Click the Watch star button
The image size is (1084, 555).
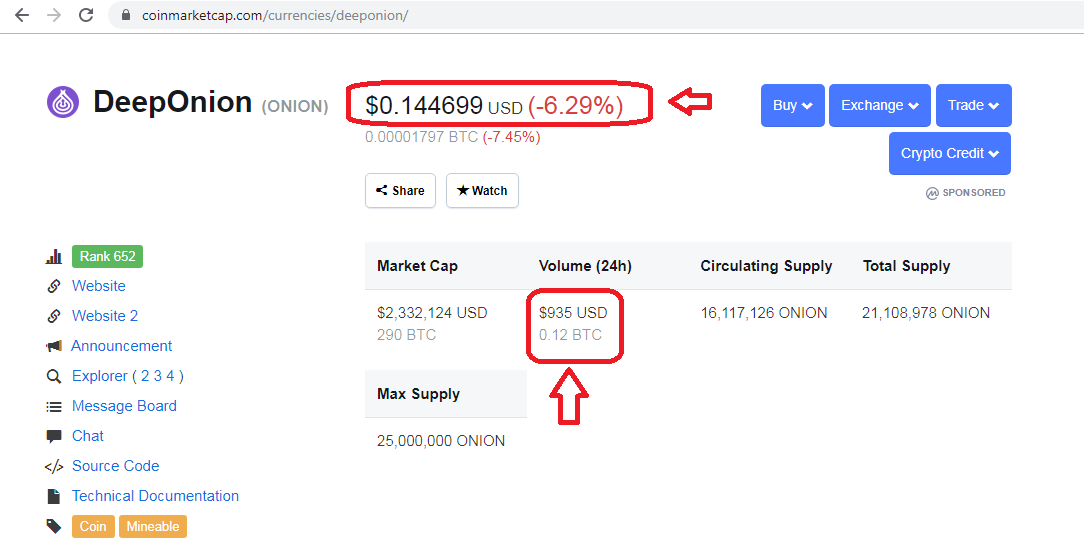(482, 191)
